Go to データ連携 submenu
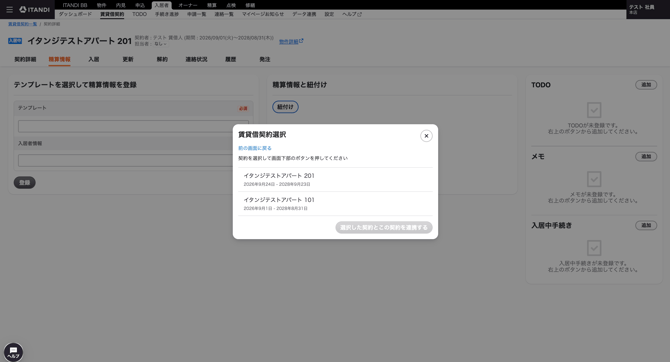This screenshot has width=670, height=362. click(304, 14)
